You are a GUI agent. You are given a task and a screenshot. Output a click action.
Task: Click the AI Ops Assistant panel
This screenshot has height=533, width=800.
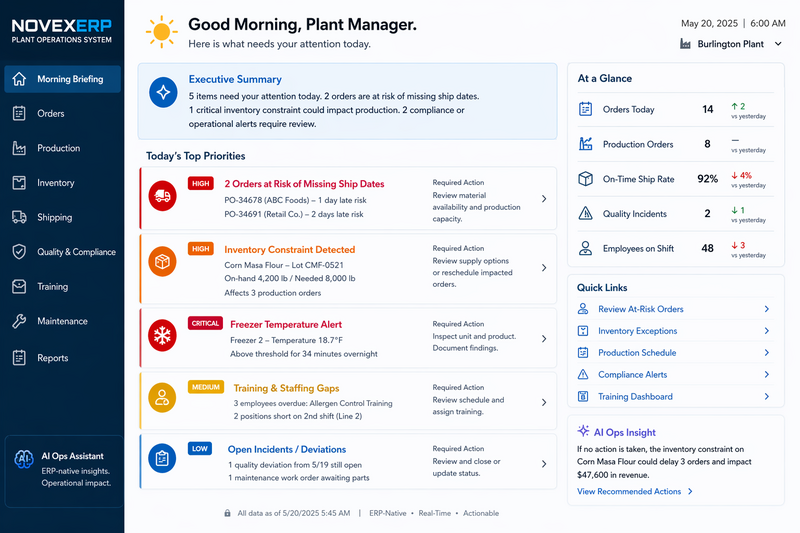[x=64, y=471]
